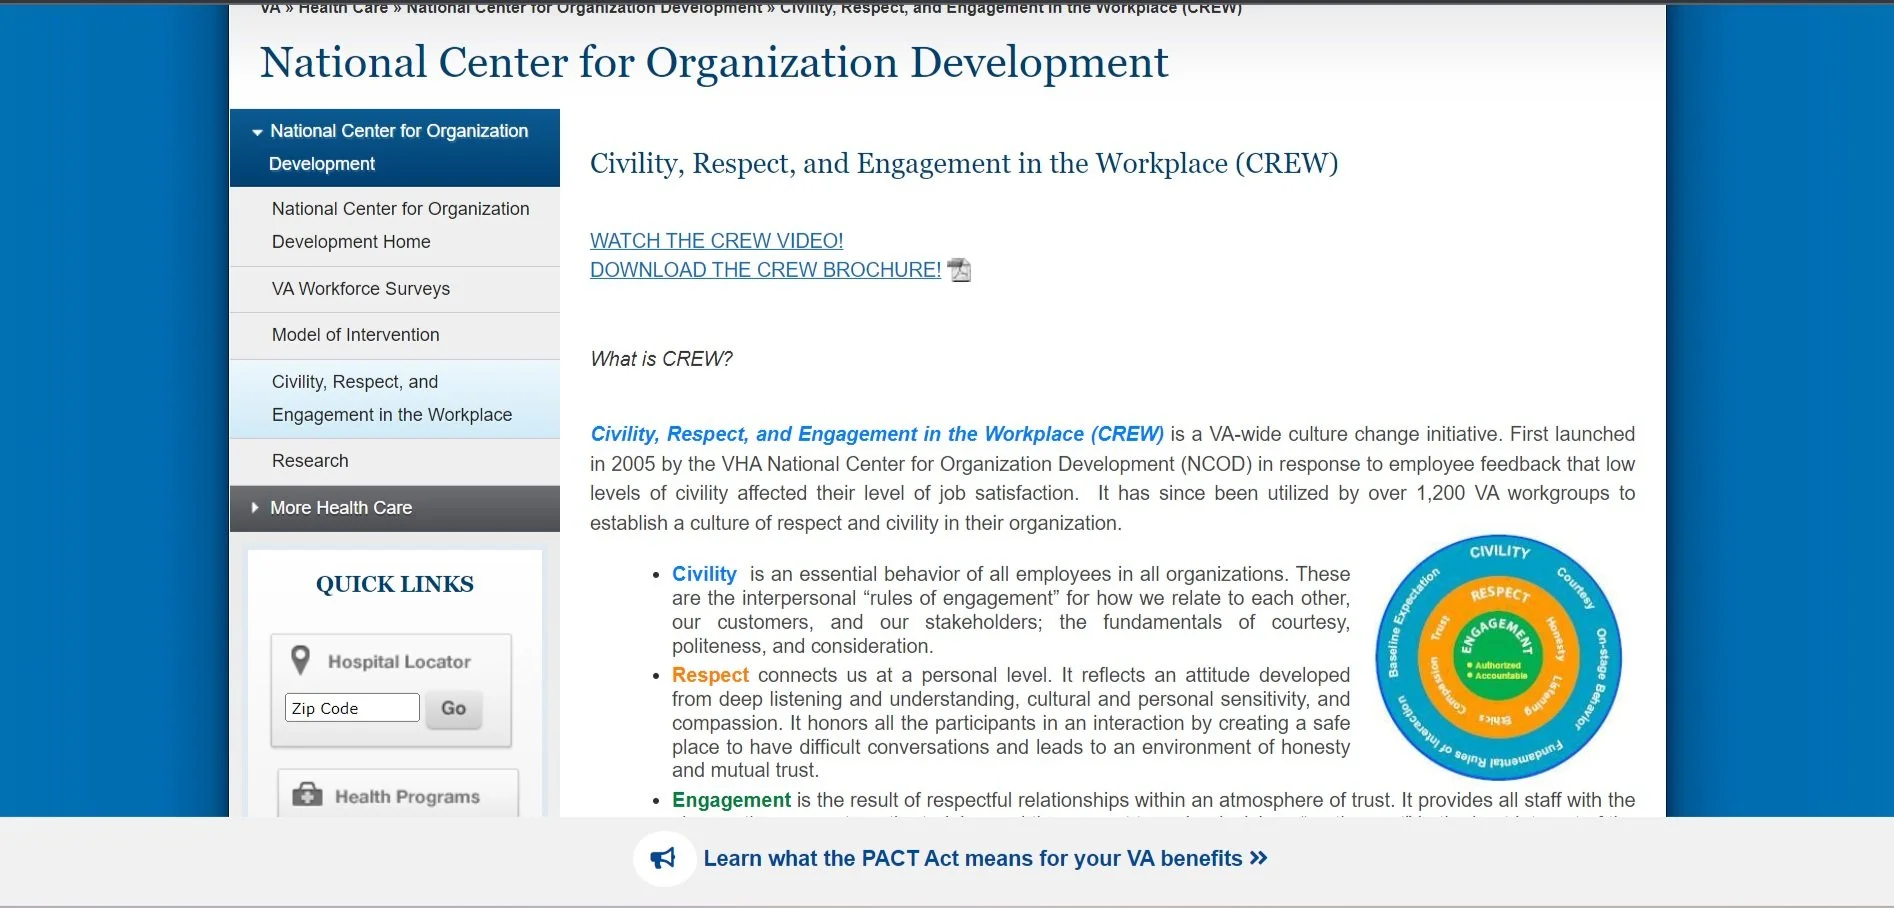Expand the More Health Care menu
The width and height of the screenshot is (1894, 908).
(395, 508)
